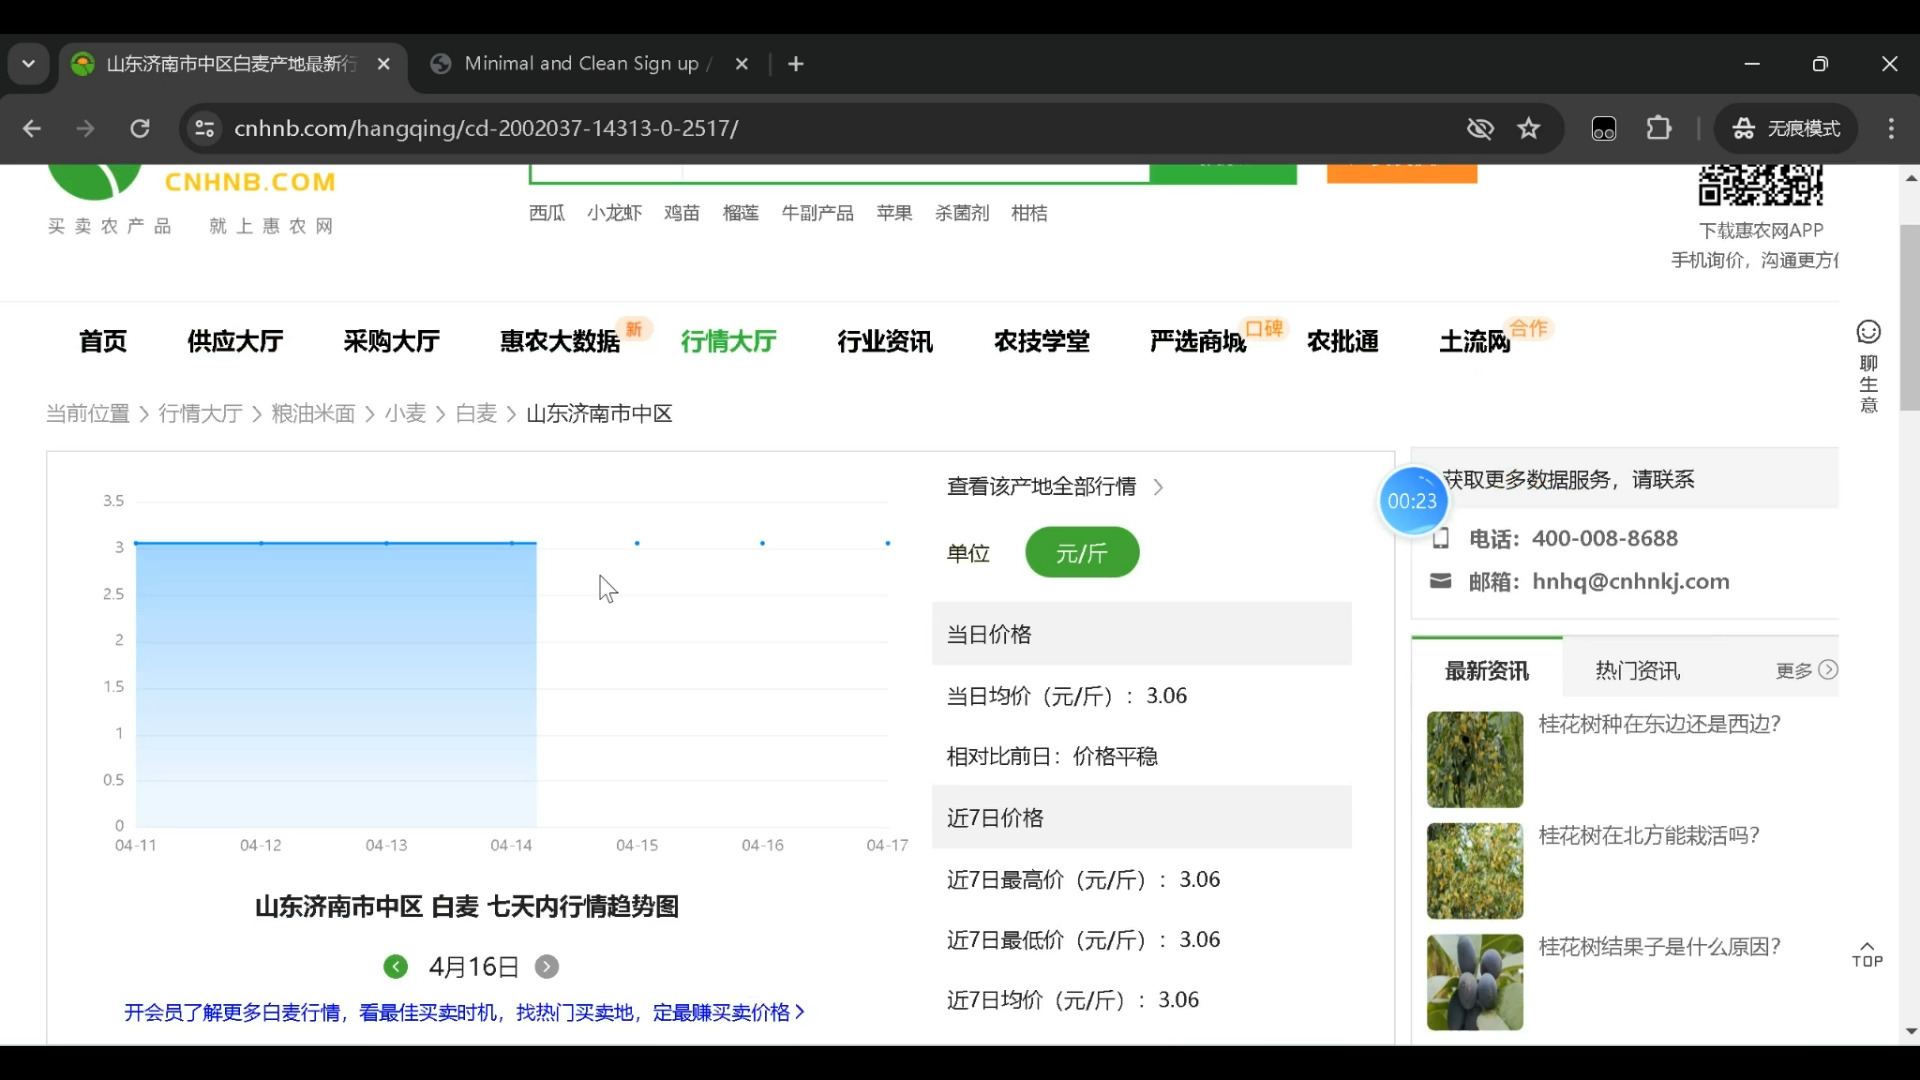
Task: Click the 行情大厅 breadcrumb link
Action: click(x=200, y=414)
